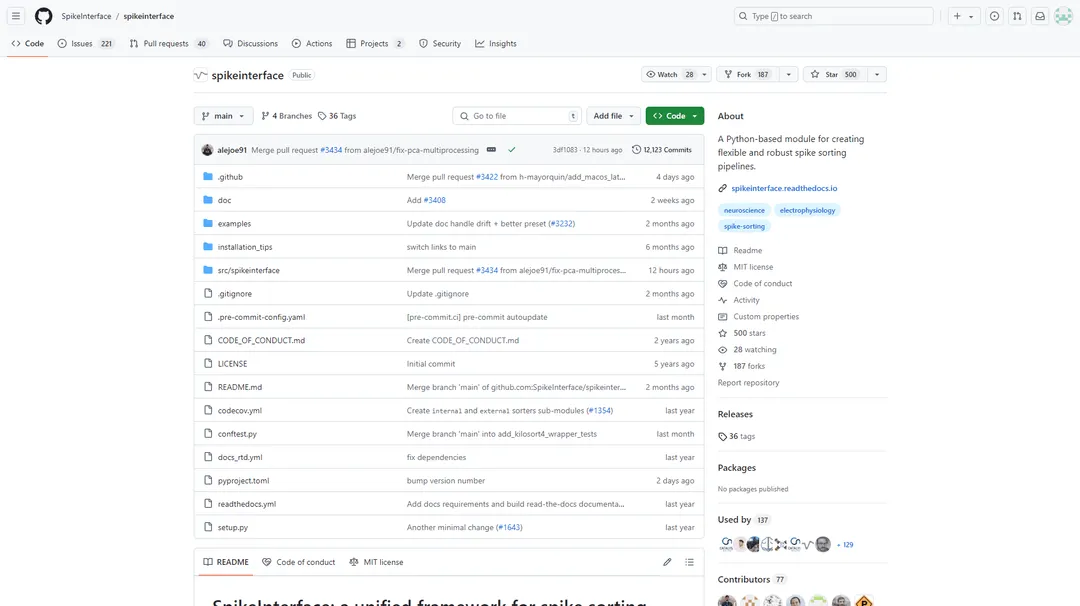Open the hamburger navigation menu
The height and width of the screenshot is (606, 1080).
point(16,16)
